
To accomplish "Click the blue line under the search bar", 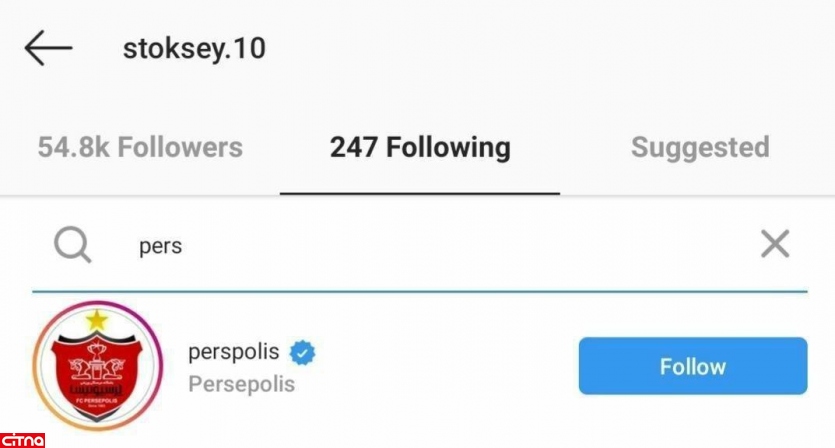I will click(x=420, y=291).
